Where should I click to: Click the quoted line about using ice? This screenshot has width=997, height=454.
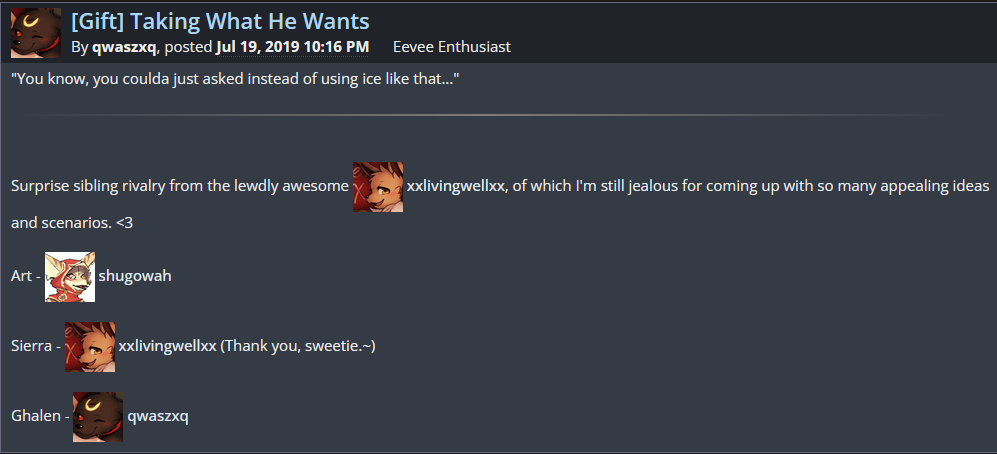235,79
